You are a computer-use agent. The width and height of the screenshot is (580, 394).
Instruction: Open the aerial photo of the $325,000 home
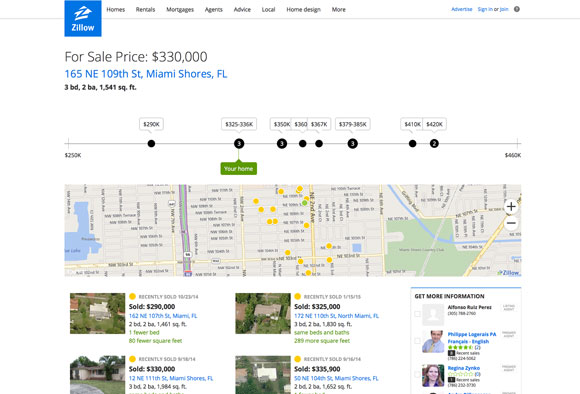tap(263, 313)
